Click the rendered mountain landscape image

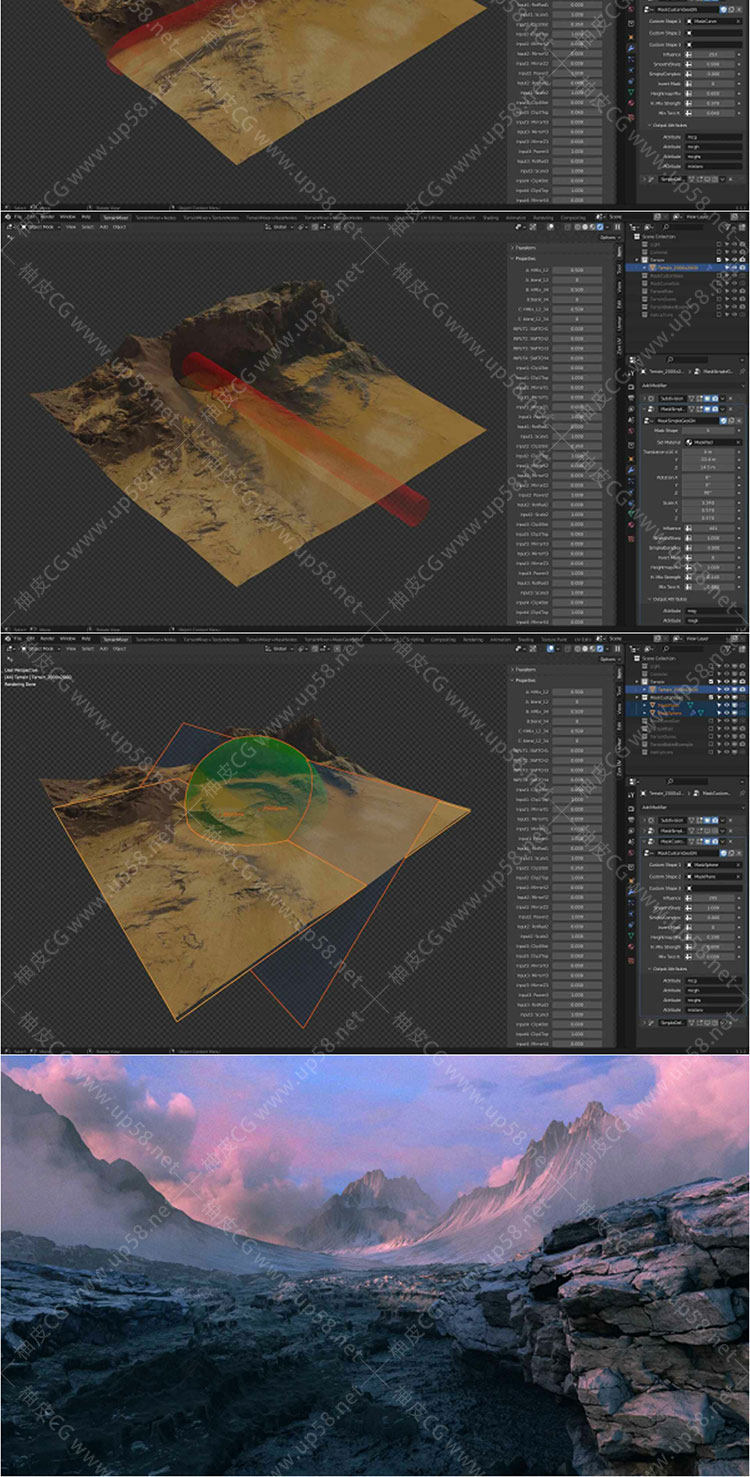[x=375, y=1265]
